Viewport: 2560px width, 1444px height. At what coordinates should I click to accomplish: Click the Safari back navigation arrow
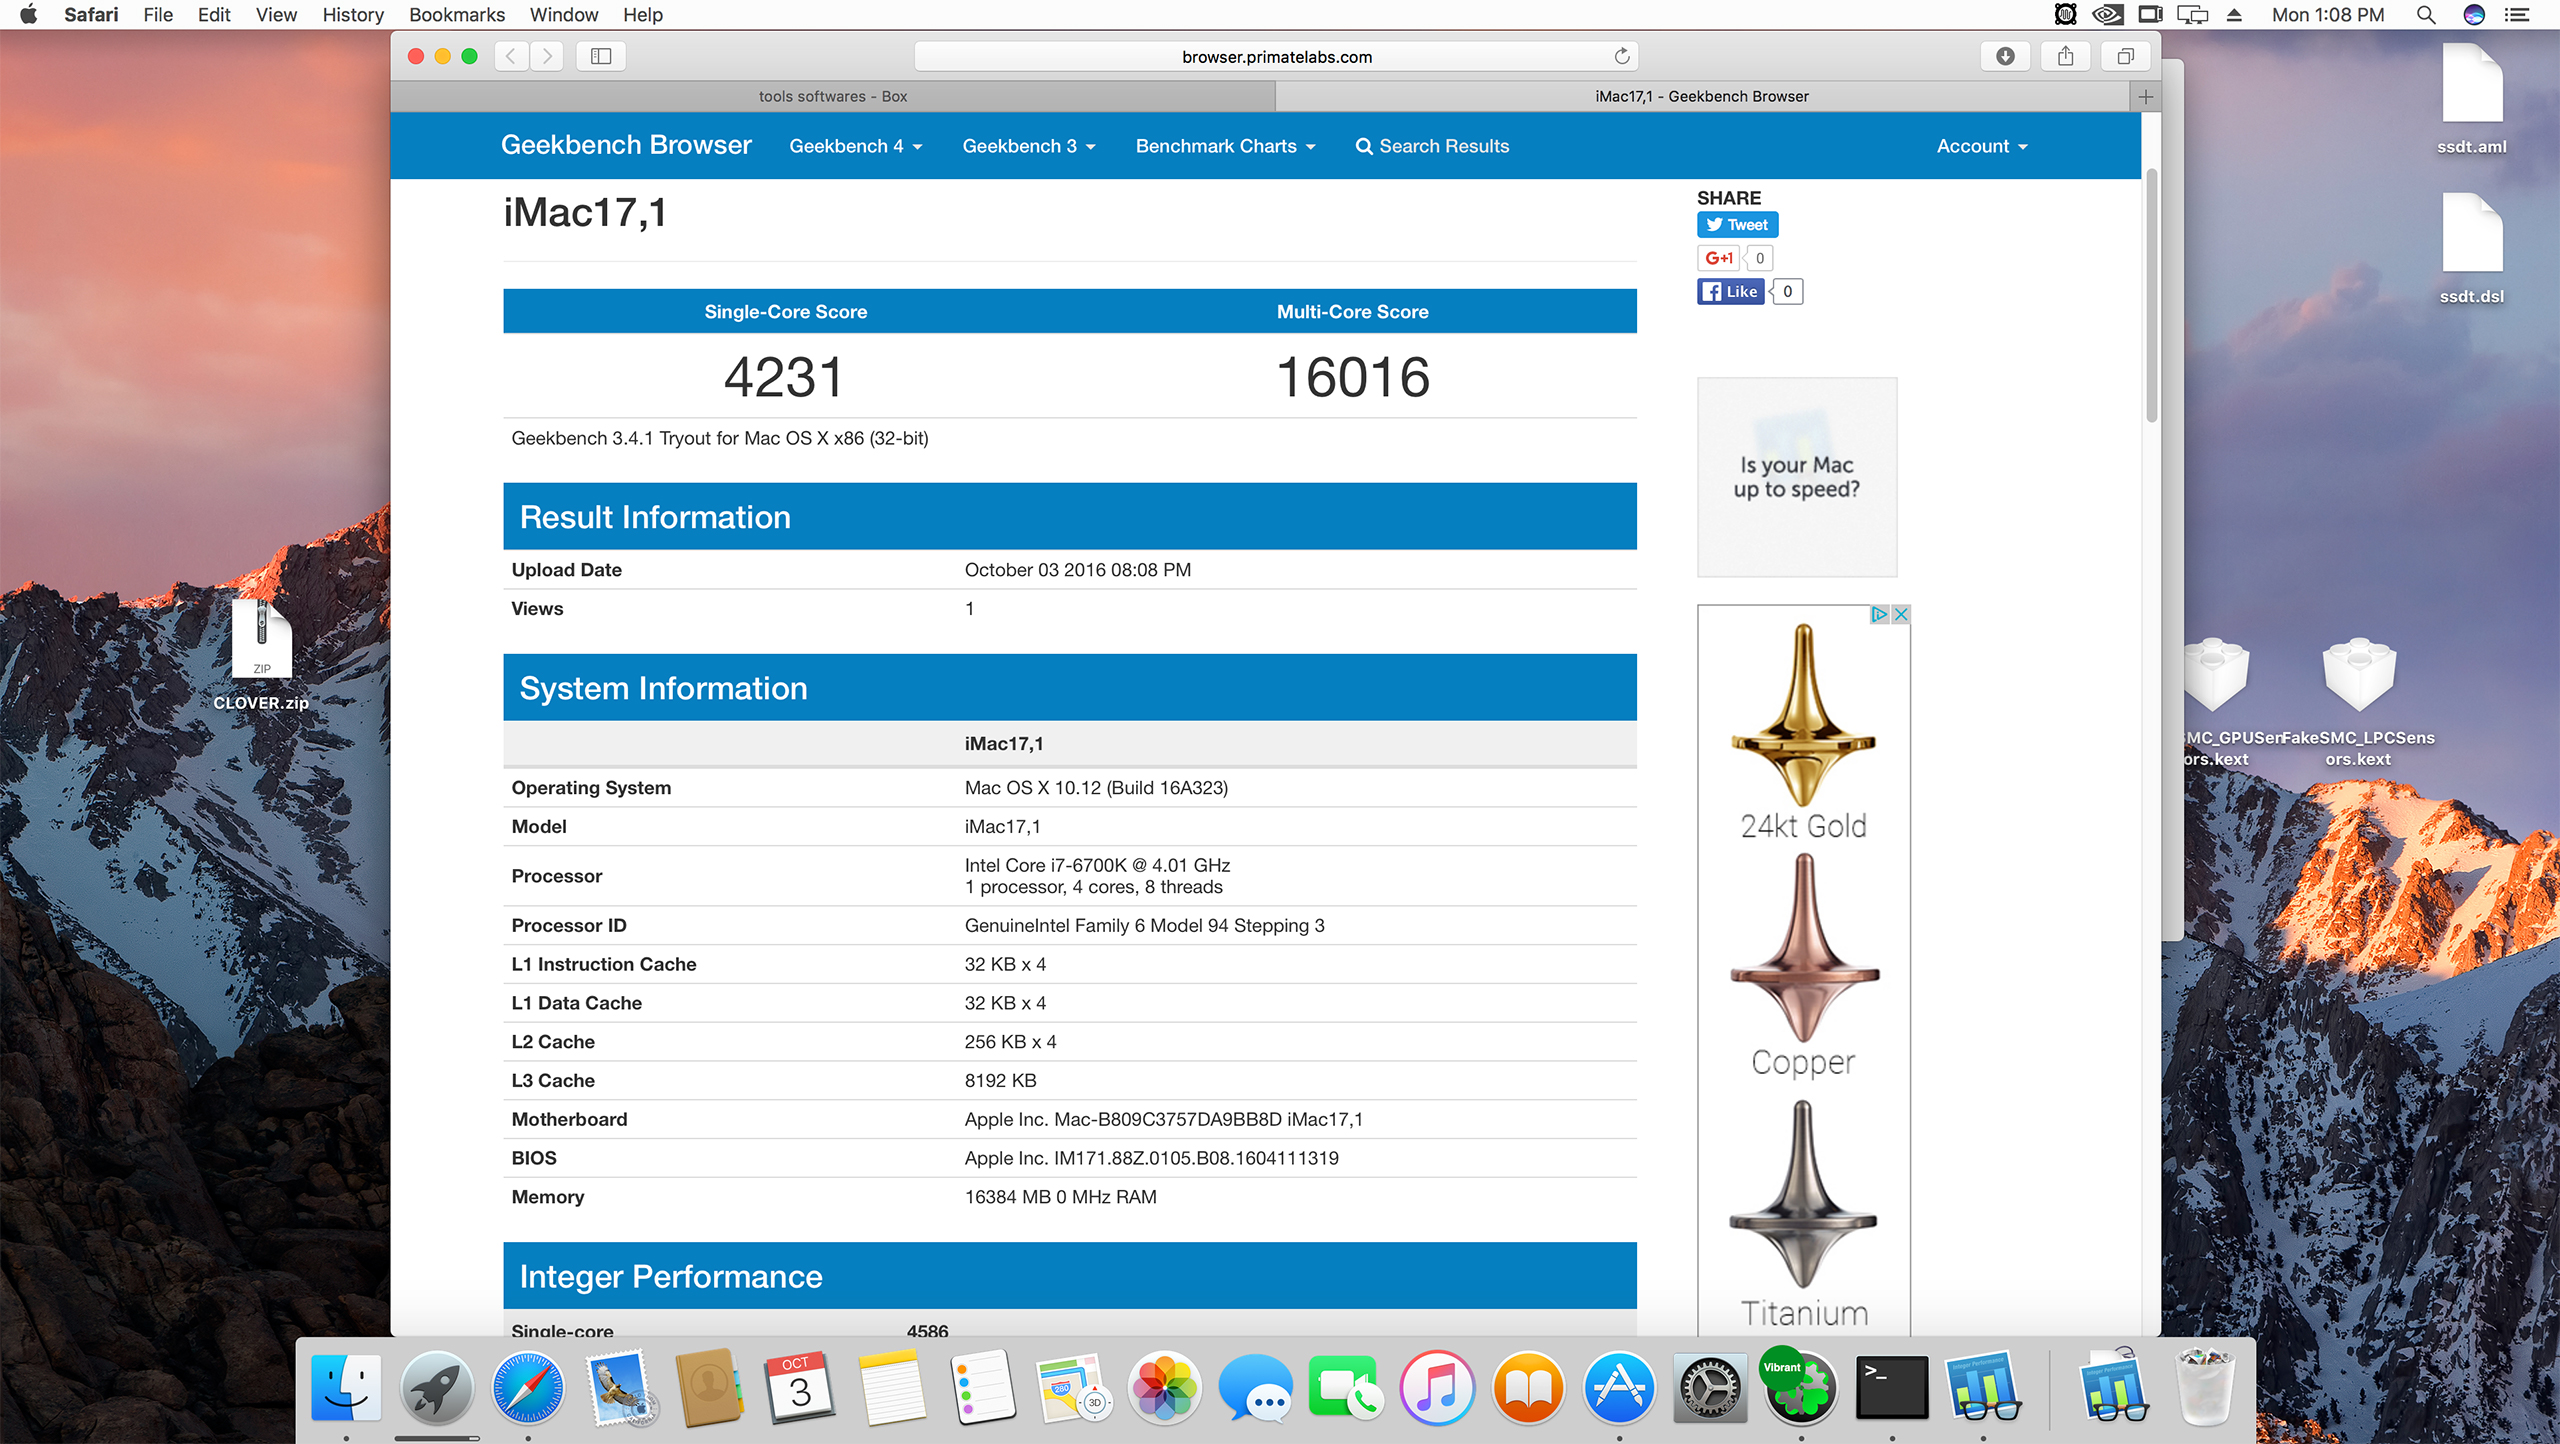(x=511, y=56)
